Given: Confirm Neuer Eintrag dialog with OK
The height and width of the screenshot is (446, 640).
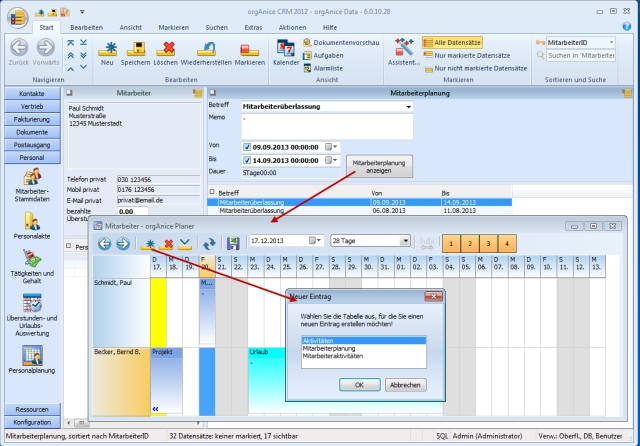Looking at the screenshot, I should (x=360, y=385).
